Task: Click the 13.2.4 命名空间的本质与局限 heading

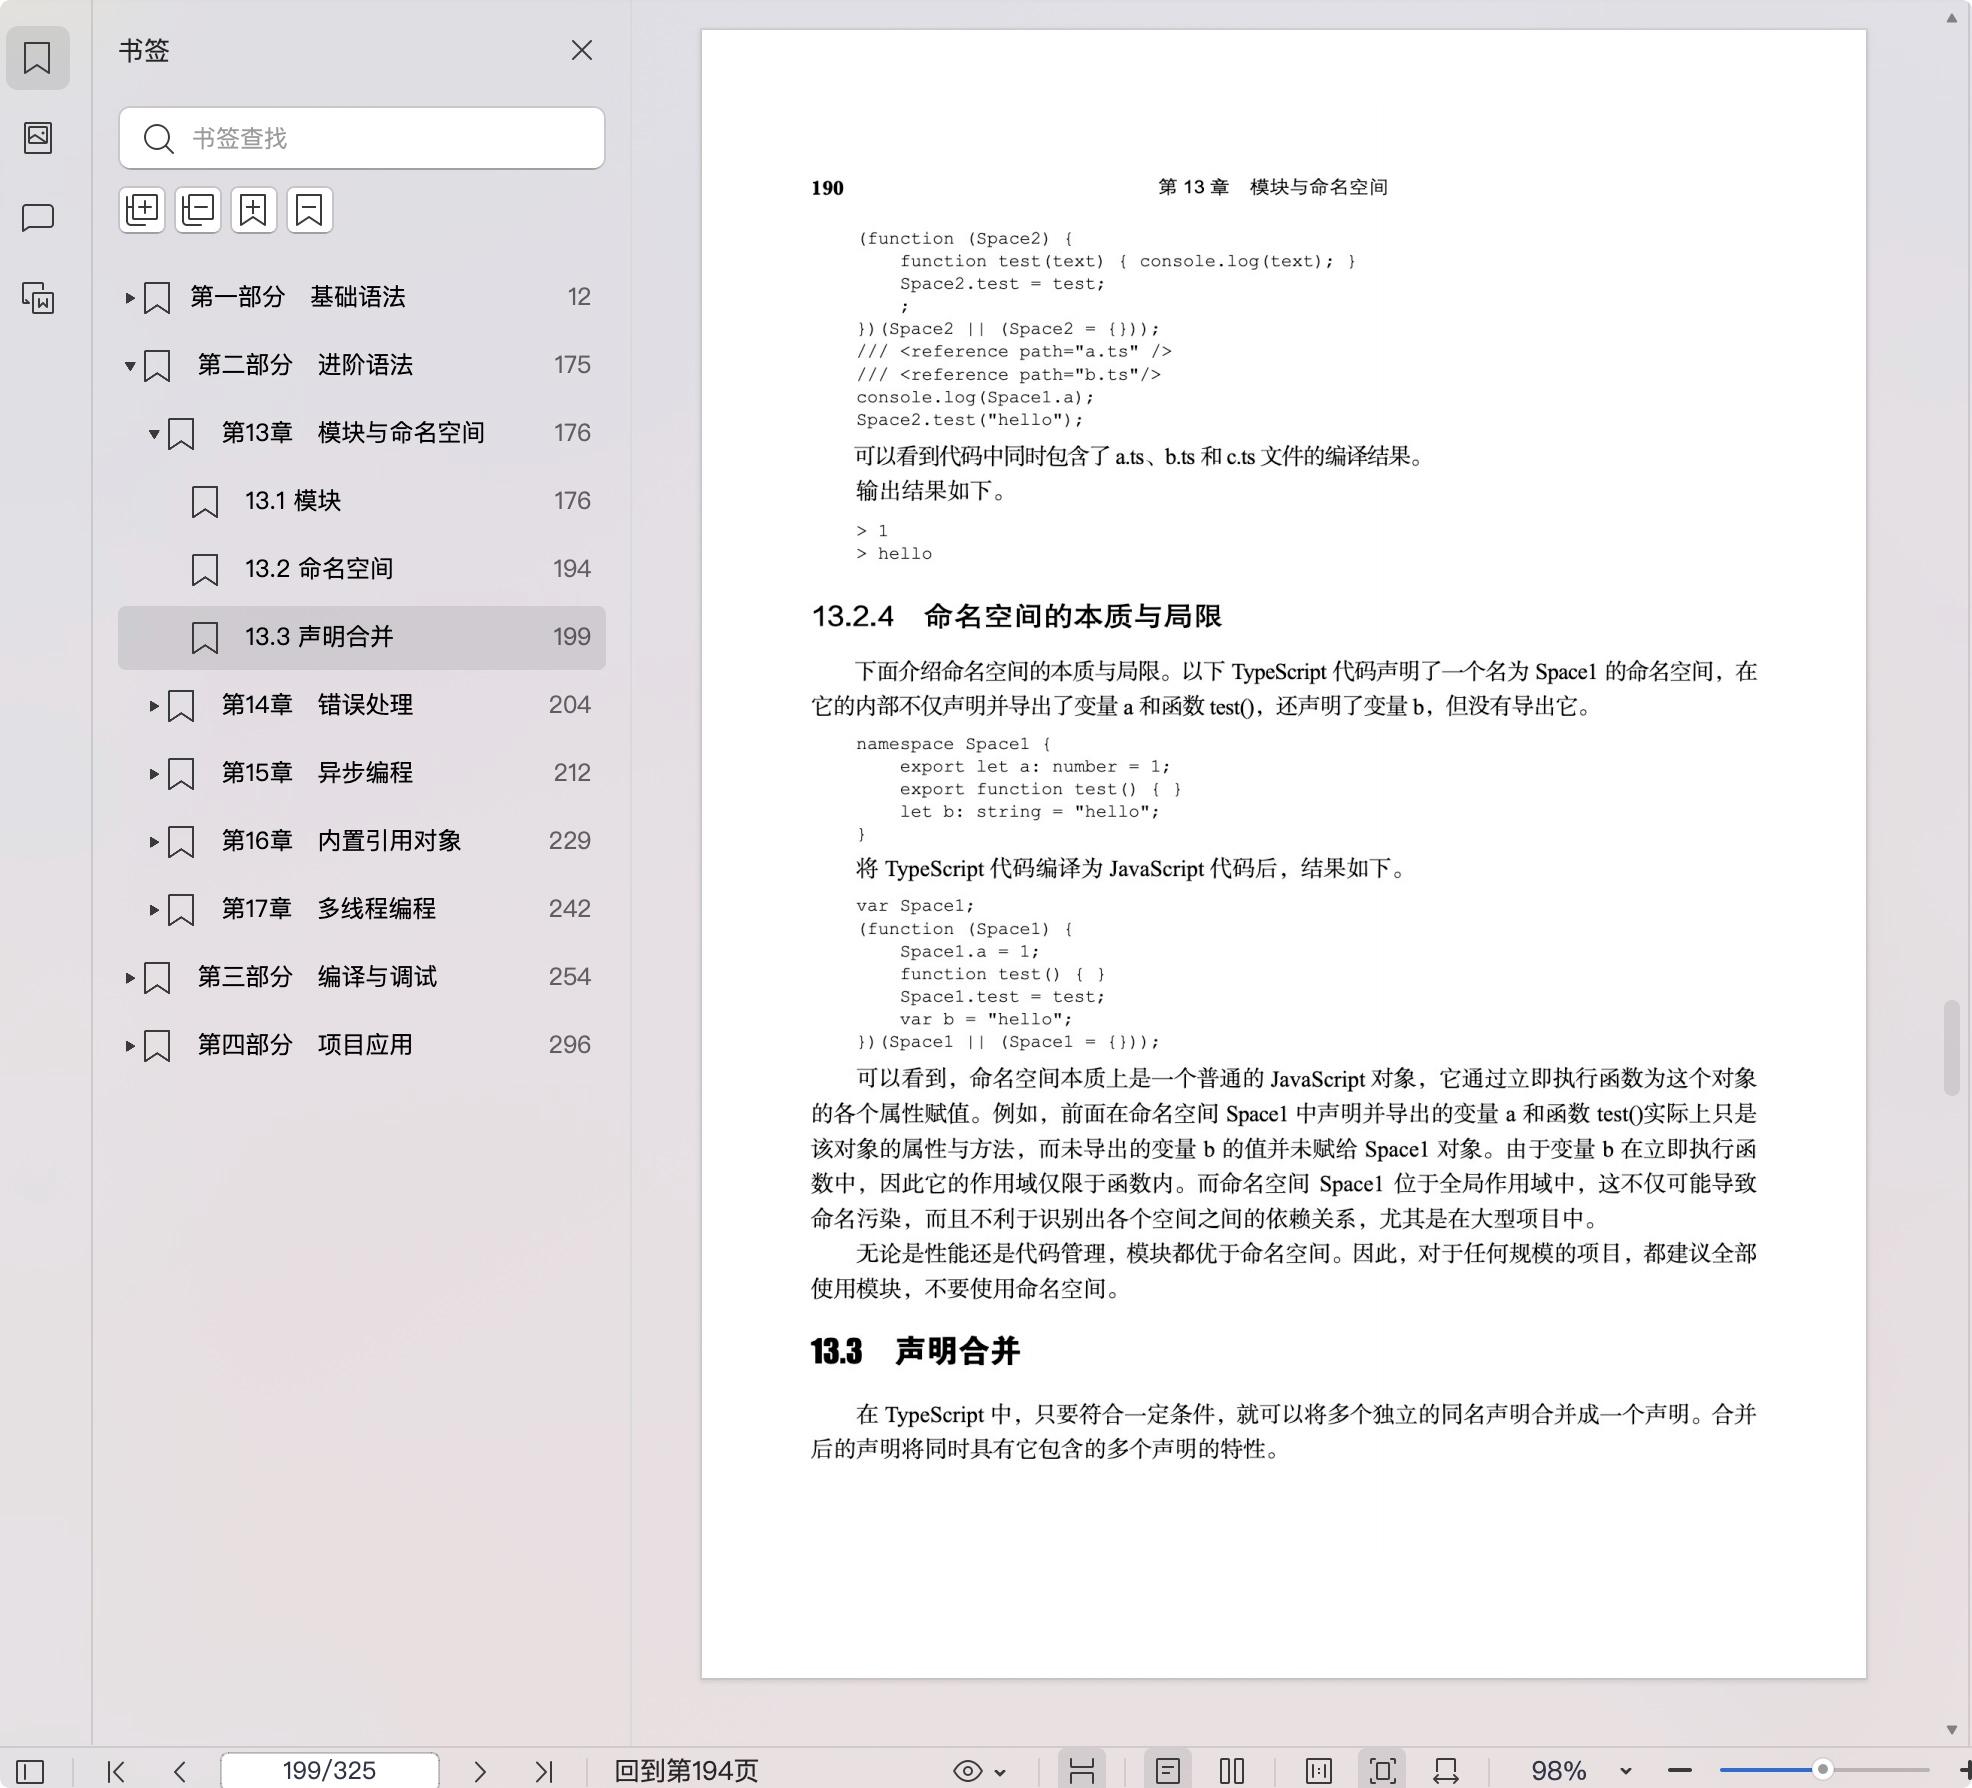Action: point(1016,616)
